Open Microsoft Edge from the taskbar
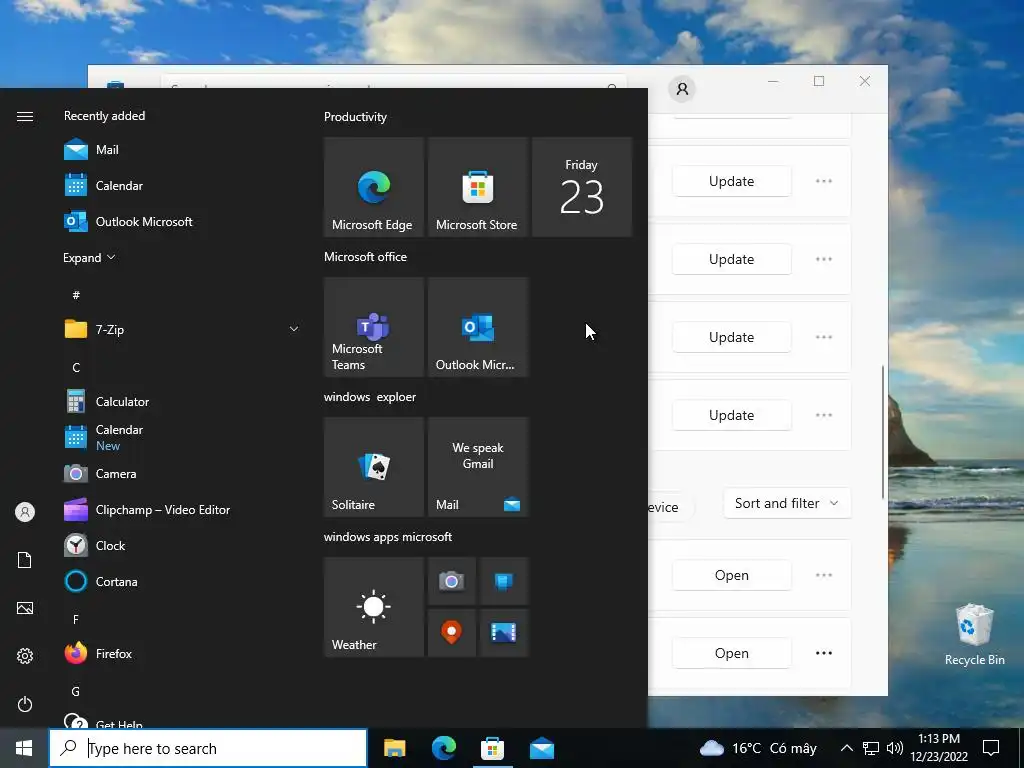 click(x=443, y=748)
